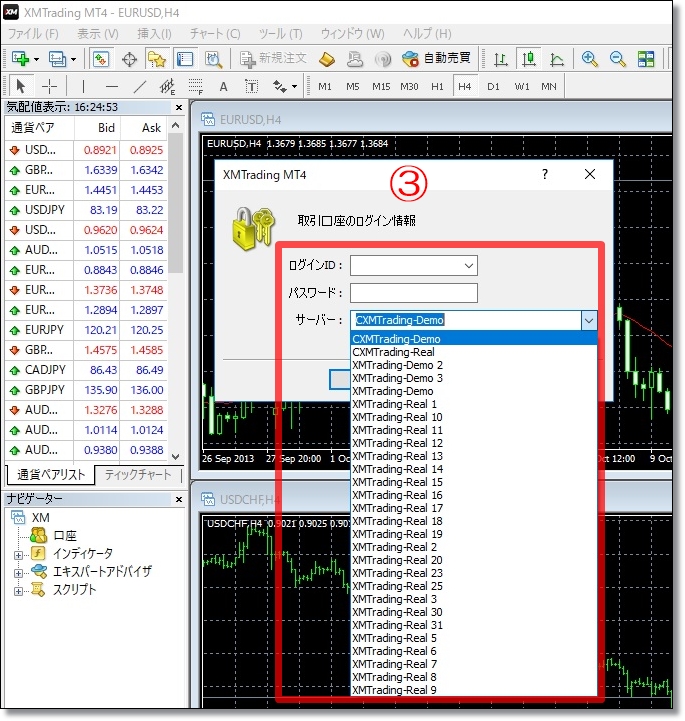This screenshot has width=685, height=721.
Task: Toggle 自動売買 auto trading
Action: [x=436, y=59]
